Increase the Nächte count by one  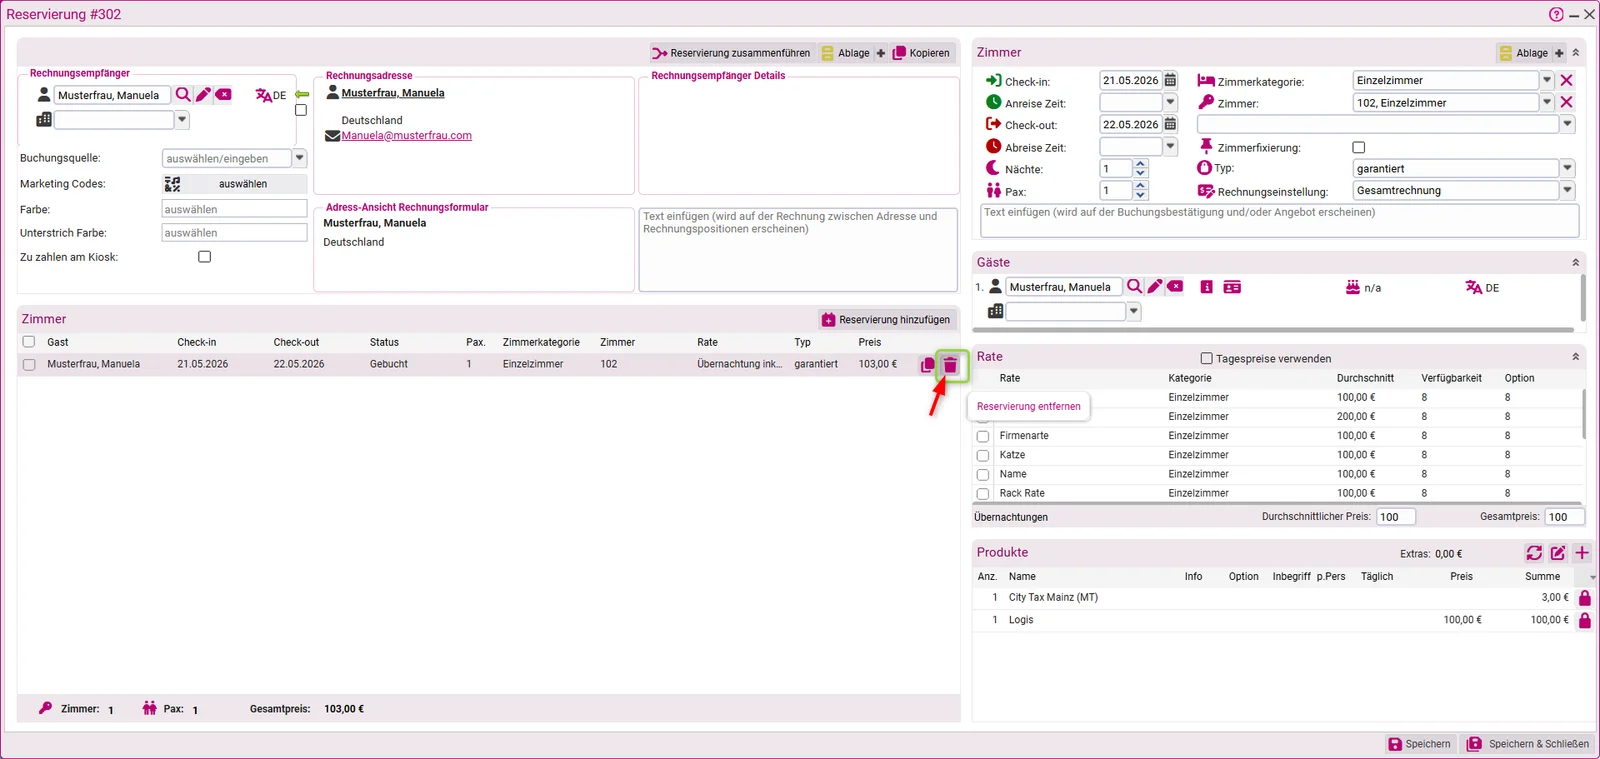click(x=1141, y=164)
